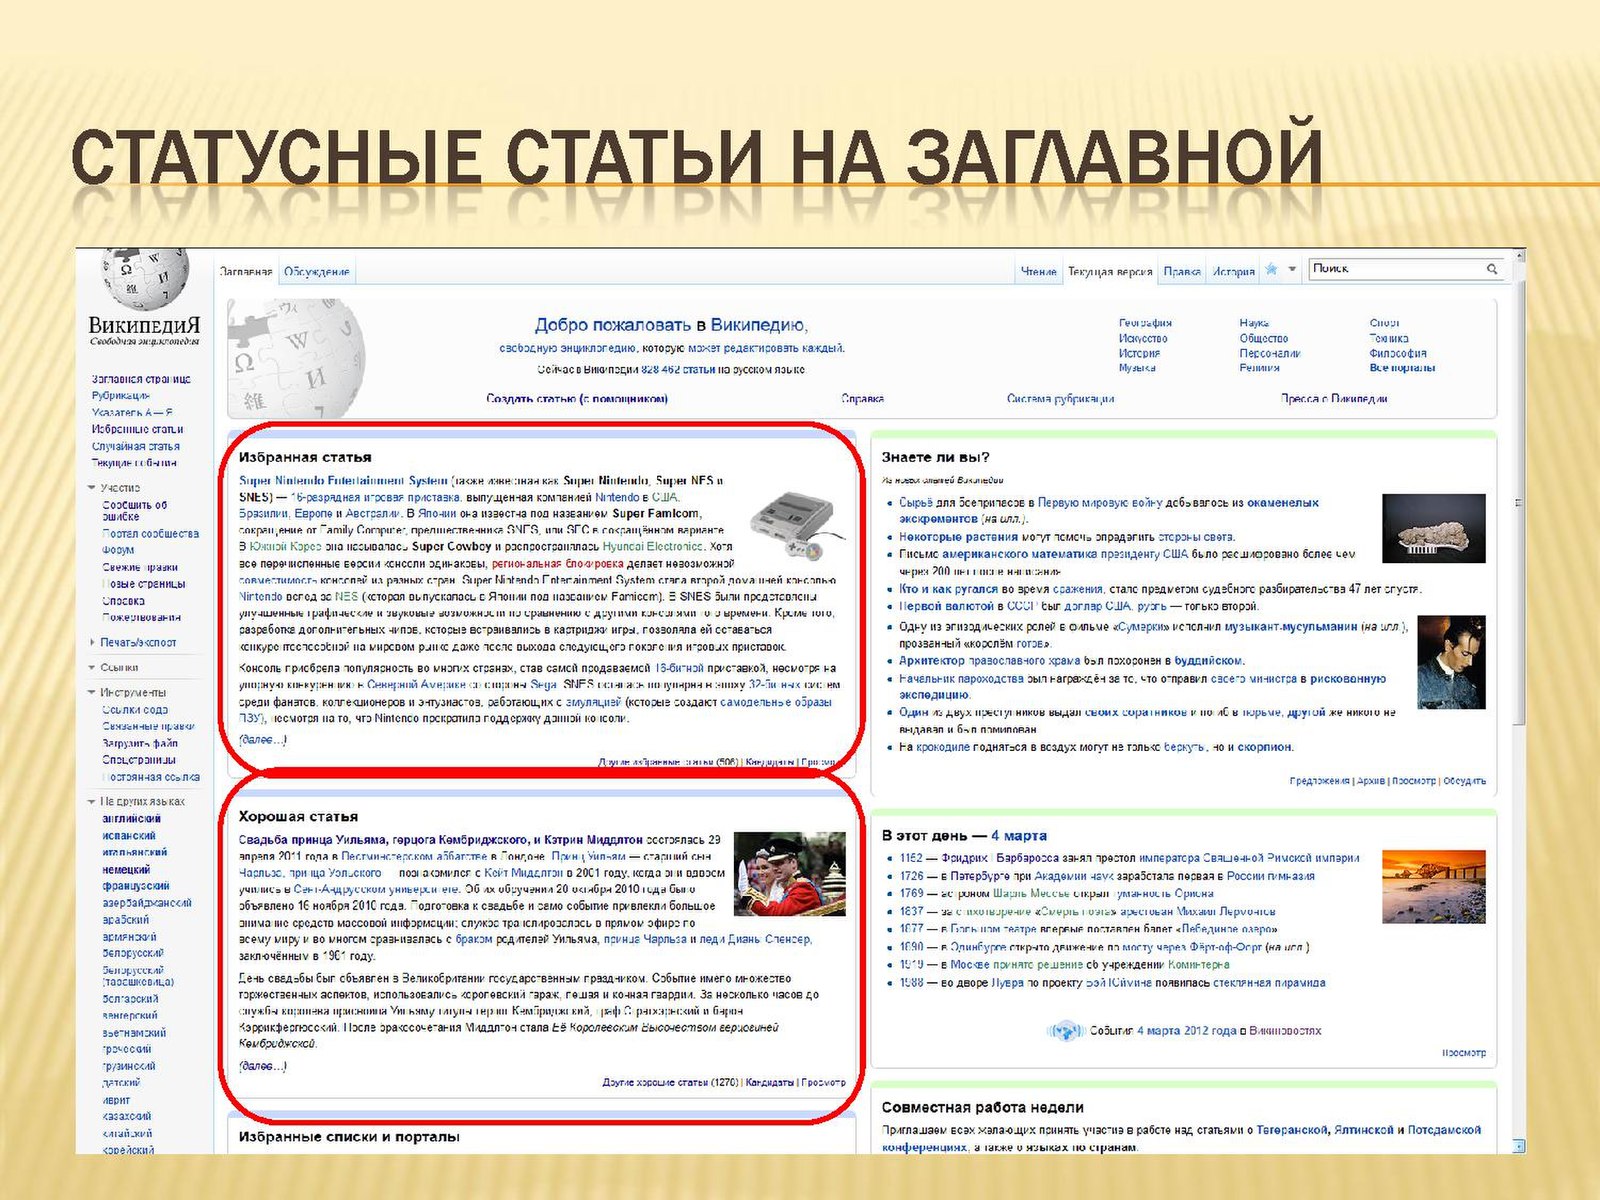
Task: Open the royal wedding photo thumbnail
Action: [790, 874]
